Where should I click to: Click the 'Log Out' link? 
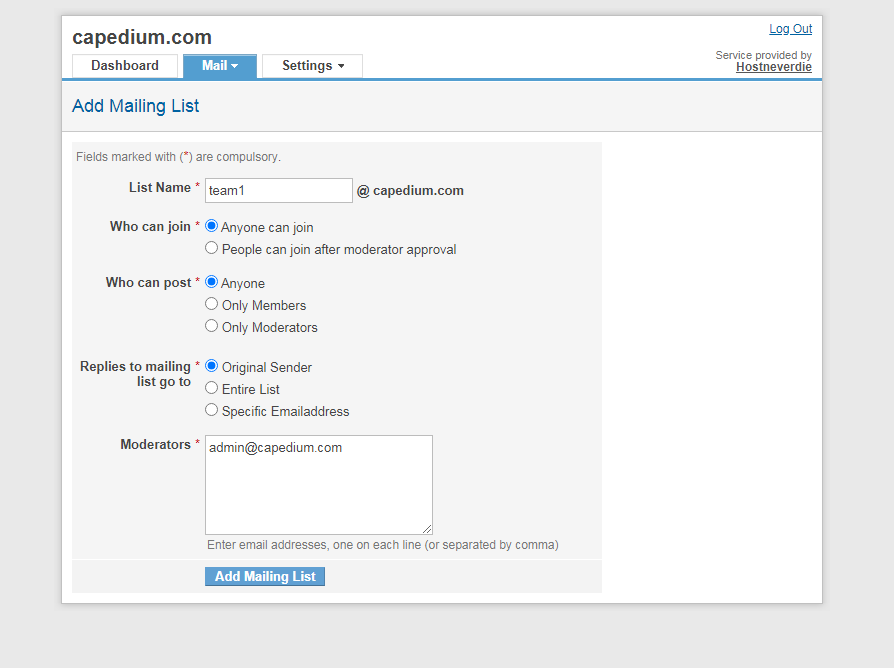(x=790, y=29)
